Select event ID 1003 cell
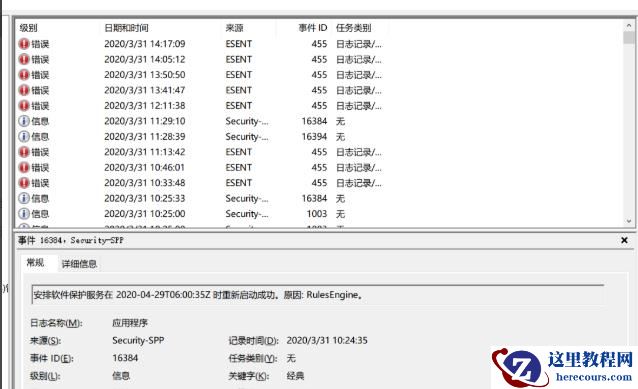The image size is (638, 389). pos(317,214)
